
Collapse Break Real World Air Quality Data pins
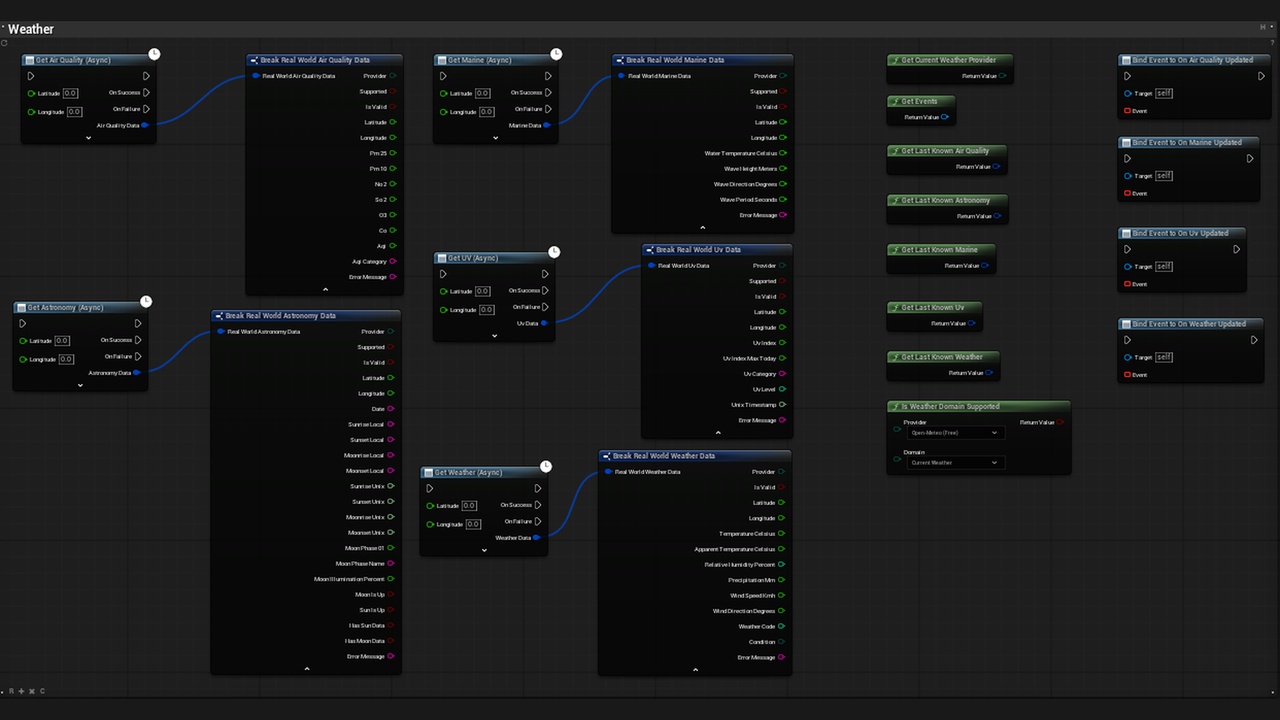(325, 289)
